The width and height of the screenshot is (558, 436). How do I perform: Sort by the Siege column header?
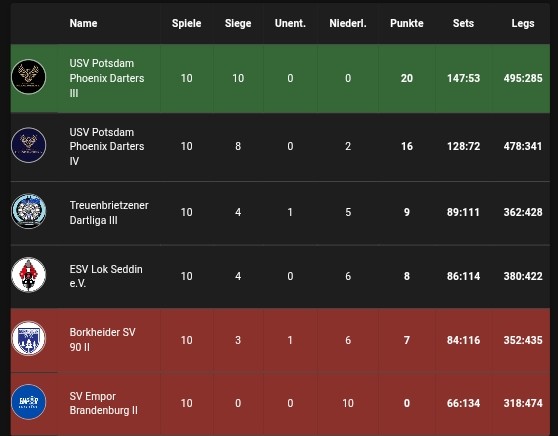(238, 23)
